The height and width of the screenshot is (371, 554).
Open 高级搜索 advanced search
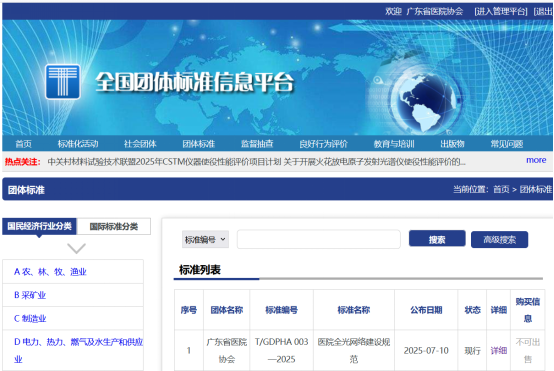[499, 240]
